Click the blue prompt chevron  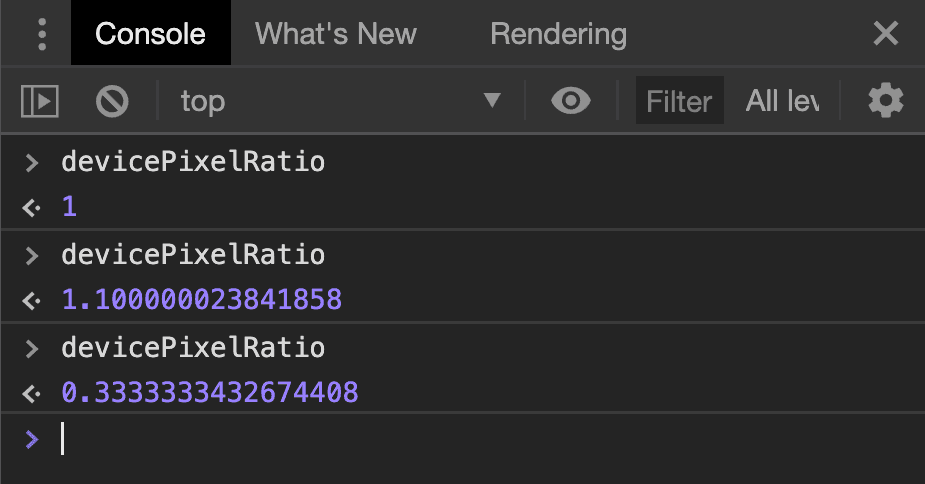32,439
